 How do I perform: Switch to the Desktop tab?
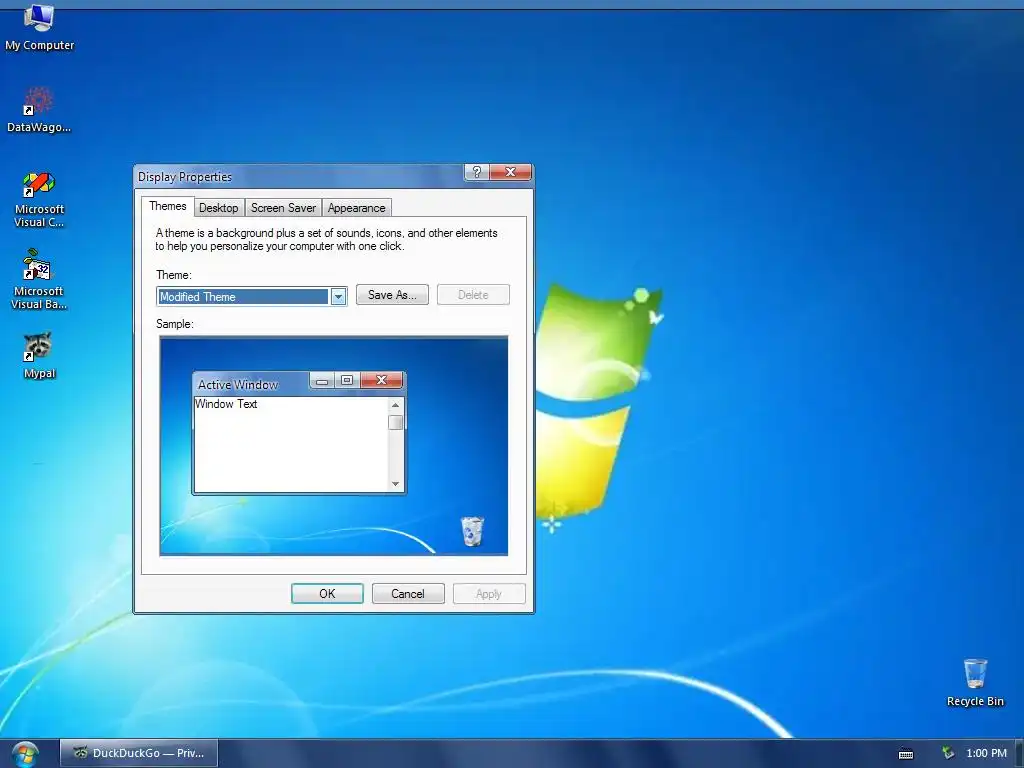(x=218, y=208)
